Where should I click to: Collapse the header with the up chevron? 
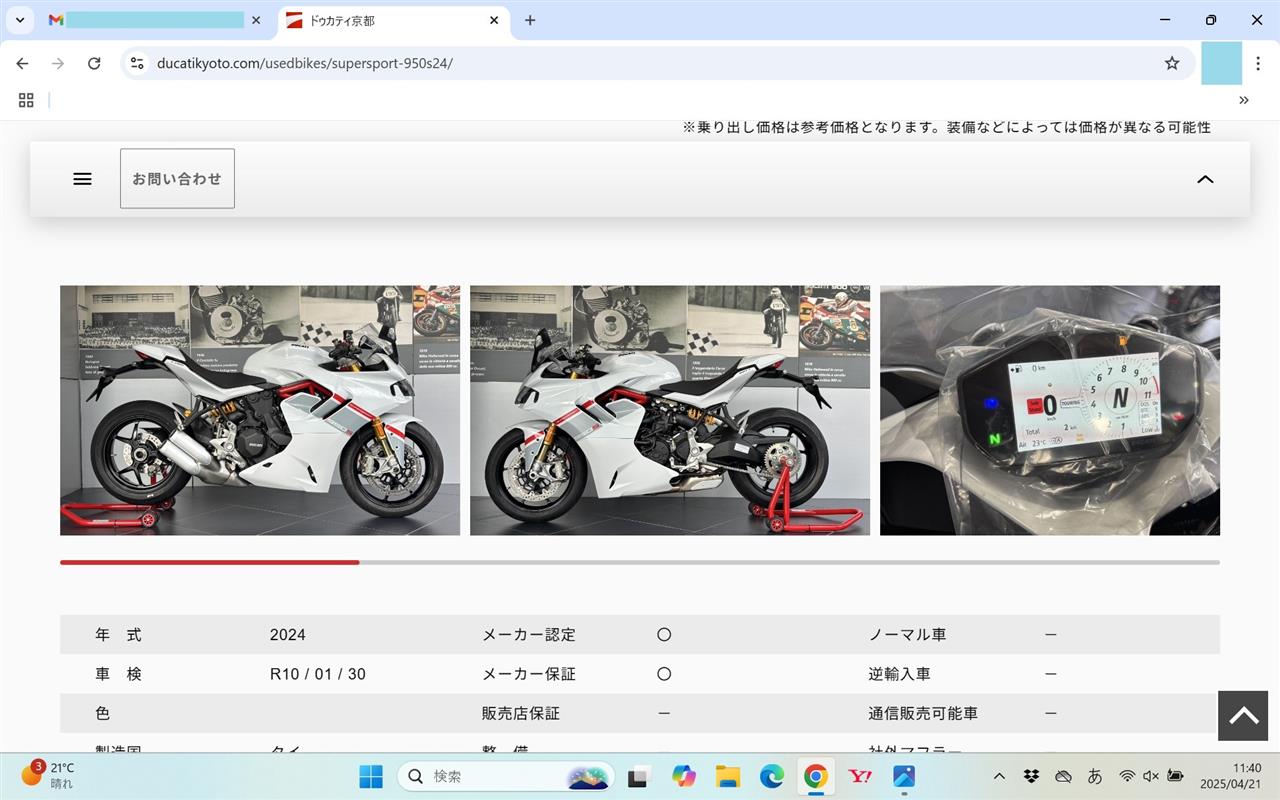[x=1205, y=179]
